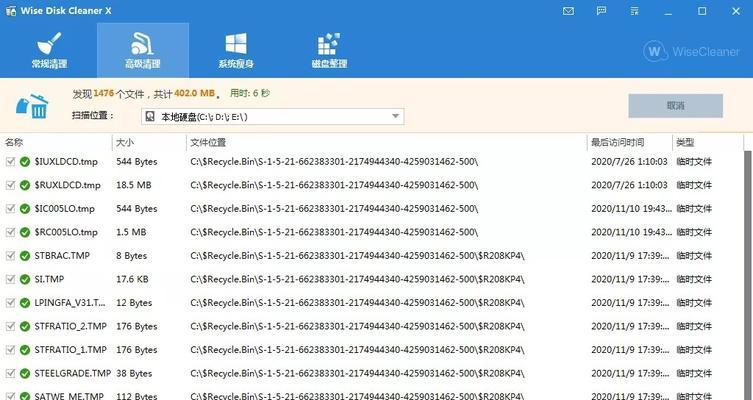Click the hard drive icon in scan location box
This screenshot has height=400, width=753.
150,117
